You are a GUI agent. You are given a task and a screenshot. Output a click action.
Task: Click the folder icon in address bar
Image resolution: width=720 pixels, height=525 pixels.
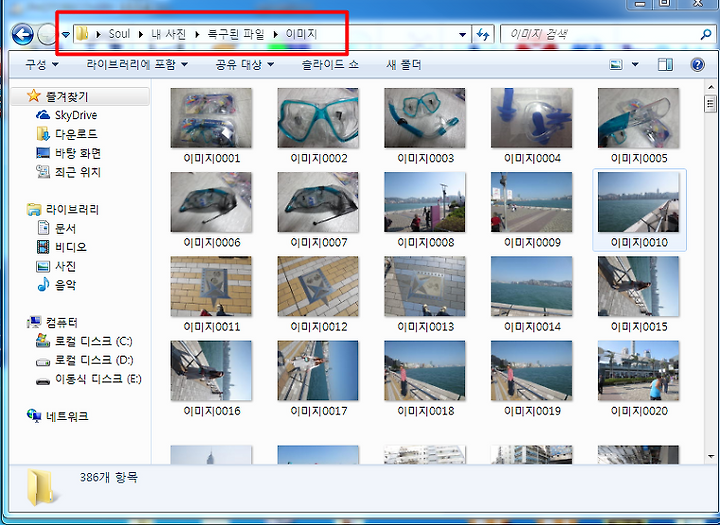pos(82,34)
